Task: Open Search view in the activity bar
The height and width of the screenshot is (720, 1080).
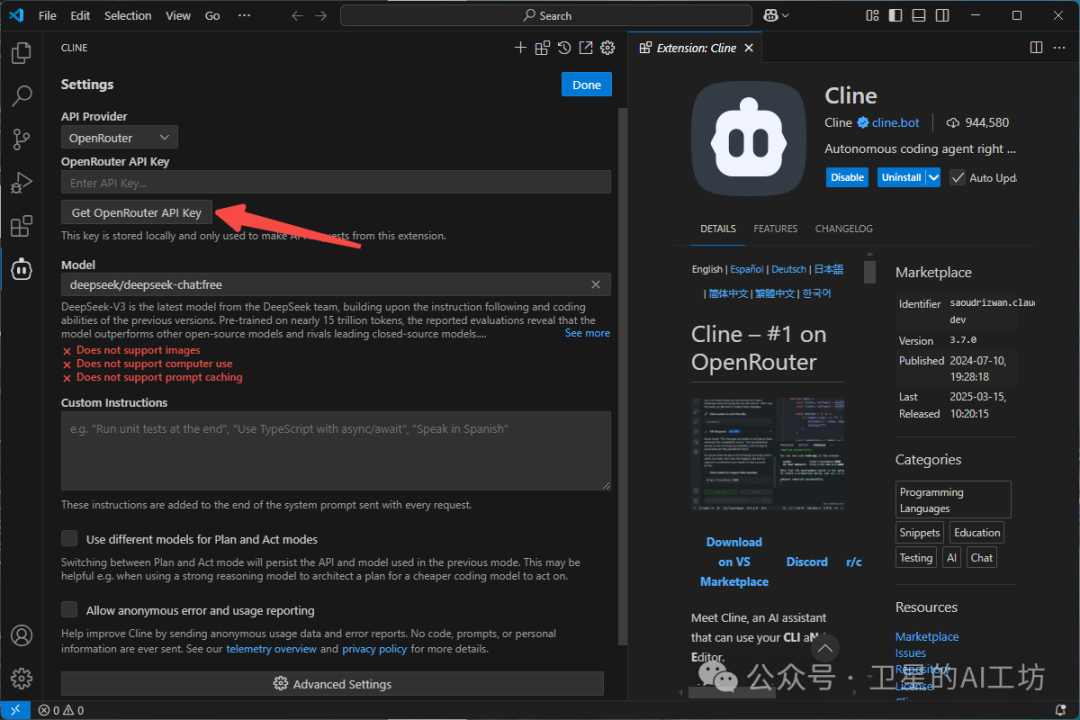Action: click(x=21, y=95)
